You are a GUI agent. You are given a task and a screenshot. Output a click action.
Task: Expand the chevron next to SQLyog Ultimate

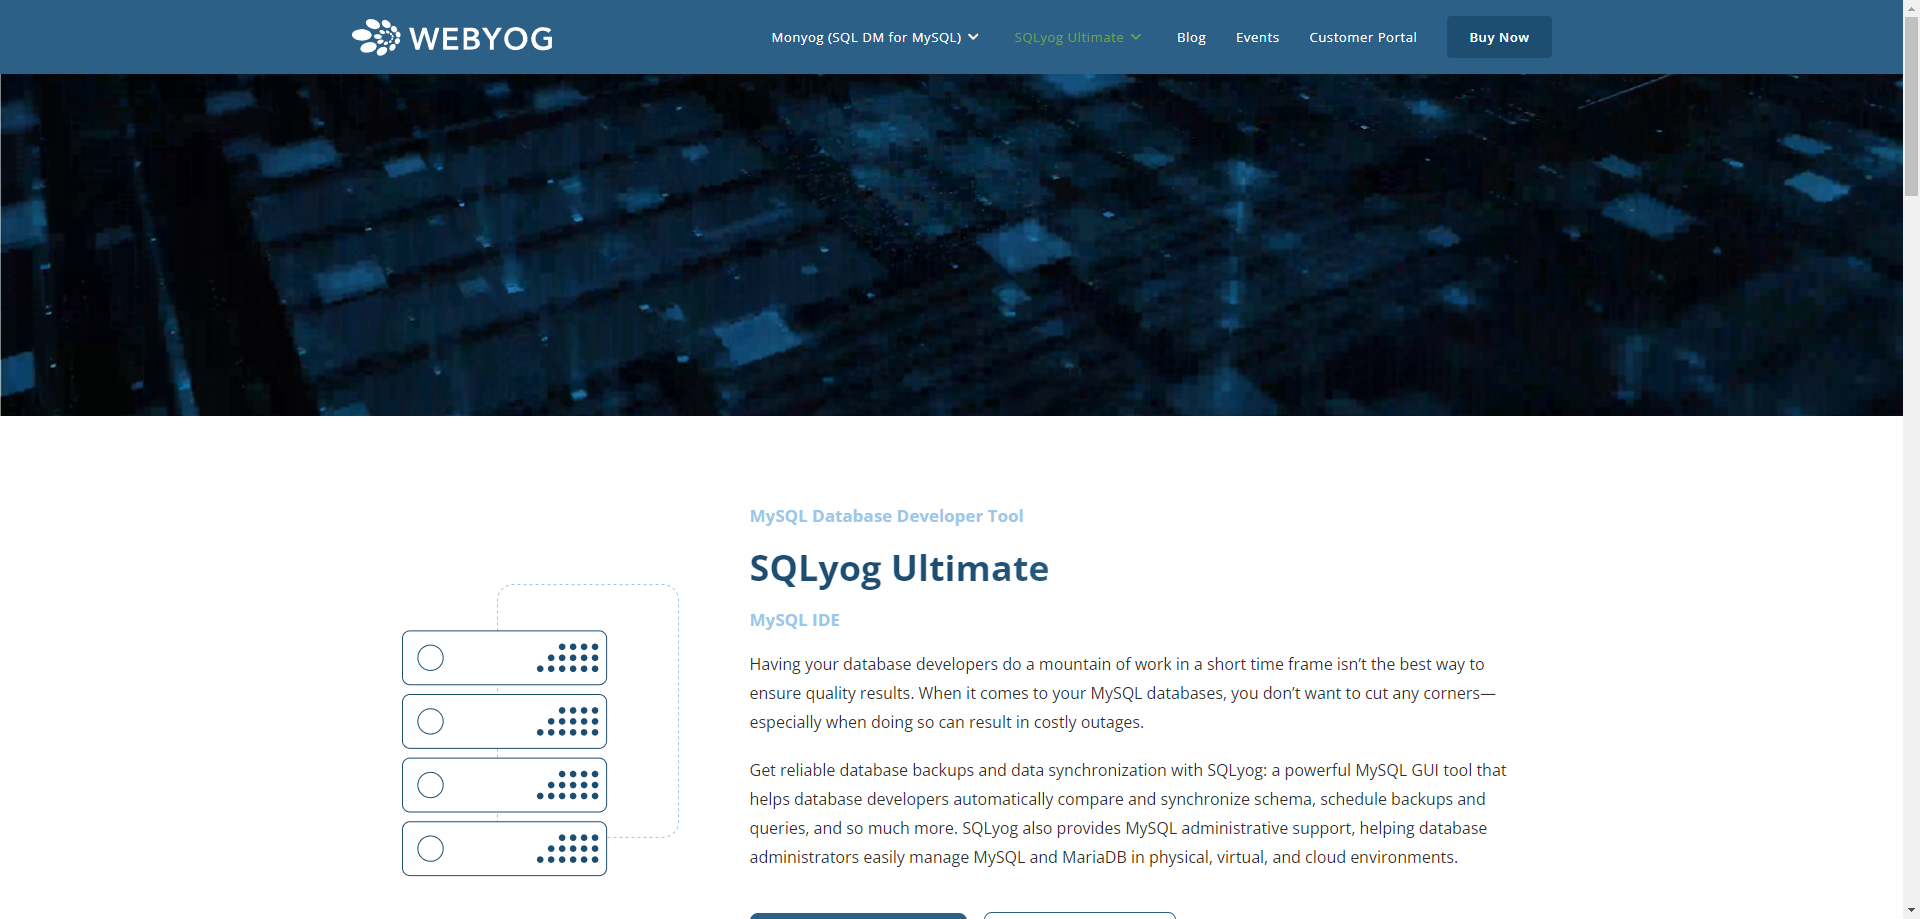pos(1136,37)
